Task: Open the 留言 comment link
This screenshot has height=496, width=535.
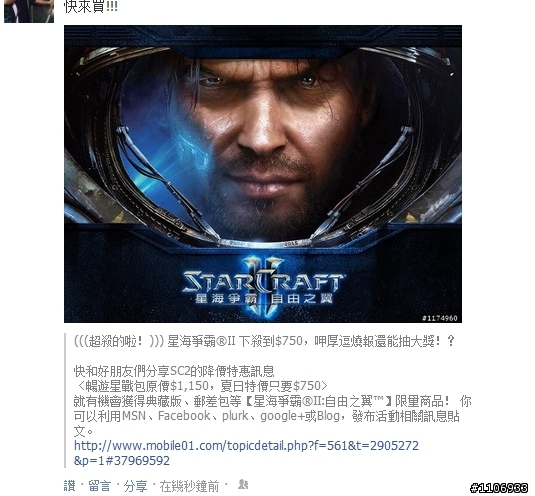Action: pyautogui.click(x=99, y=486)
